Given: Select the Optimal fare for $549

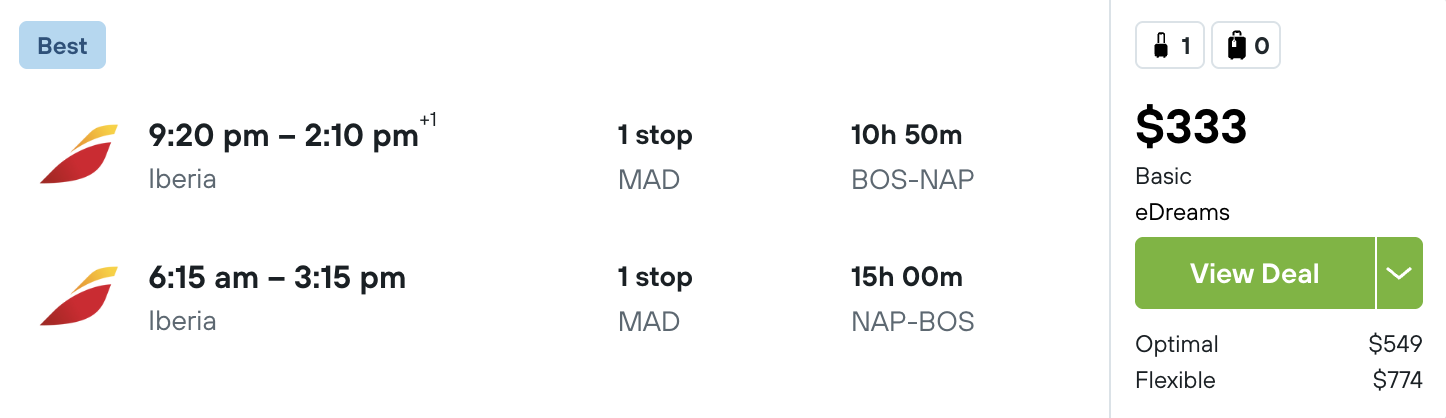Looking at the screenshot, I should pyautogui.click(x=1278, y=345).
